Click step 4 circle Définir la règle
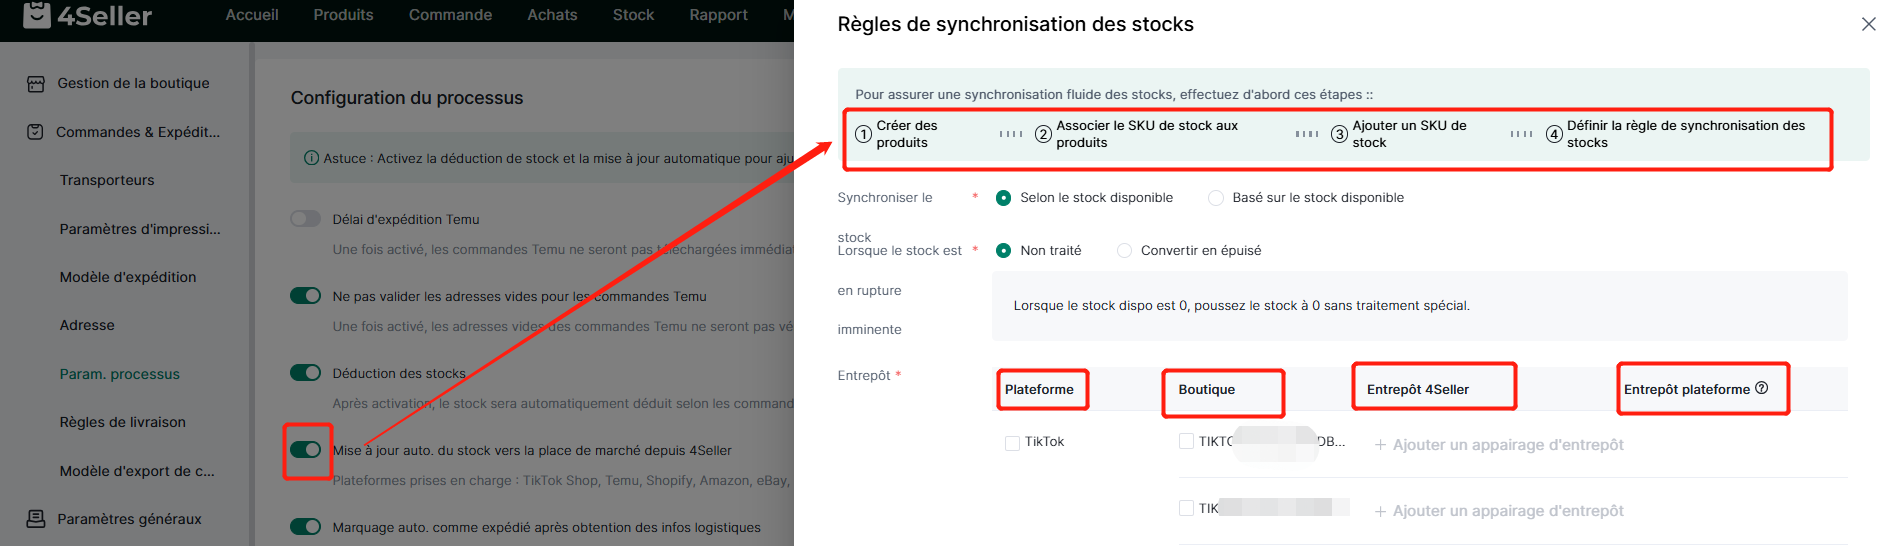The image size is (1902, 546). [1554, 134]
